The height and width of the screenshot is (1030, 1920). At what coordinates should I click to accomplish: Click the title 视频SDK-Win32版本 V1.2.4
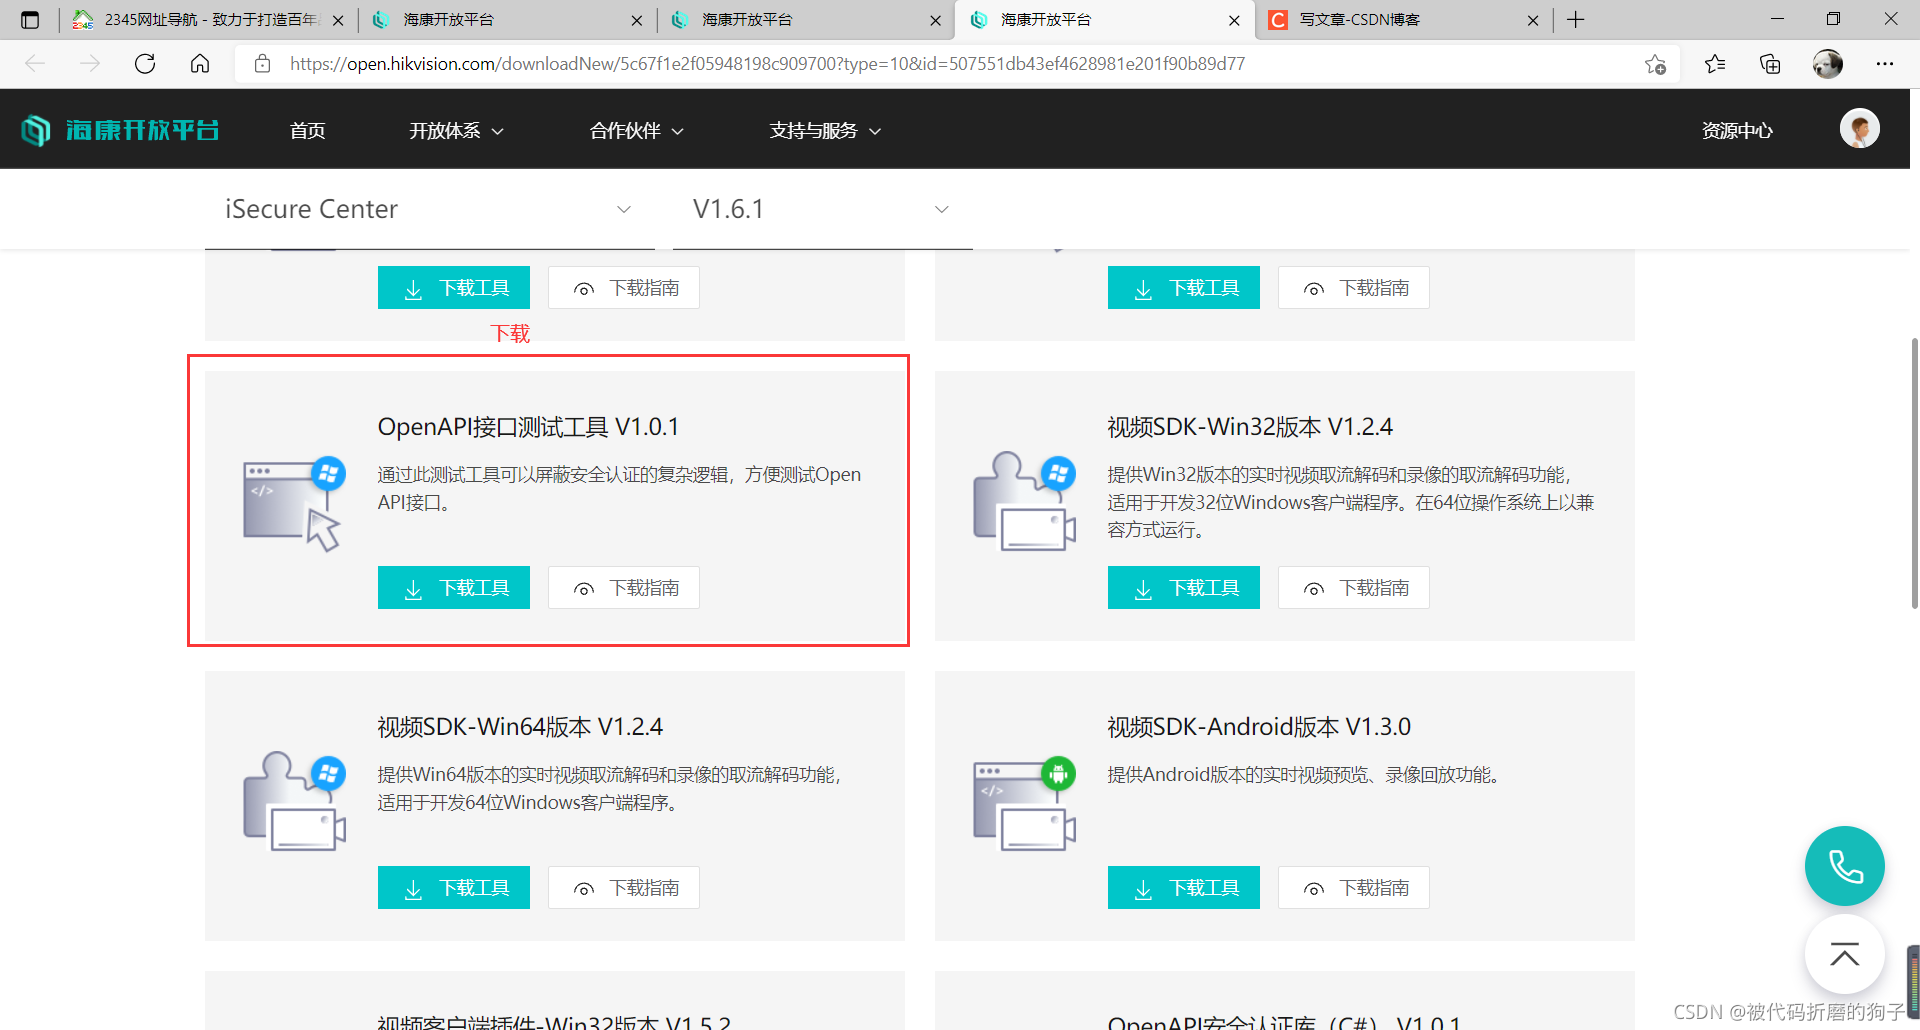[1250, 427]
